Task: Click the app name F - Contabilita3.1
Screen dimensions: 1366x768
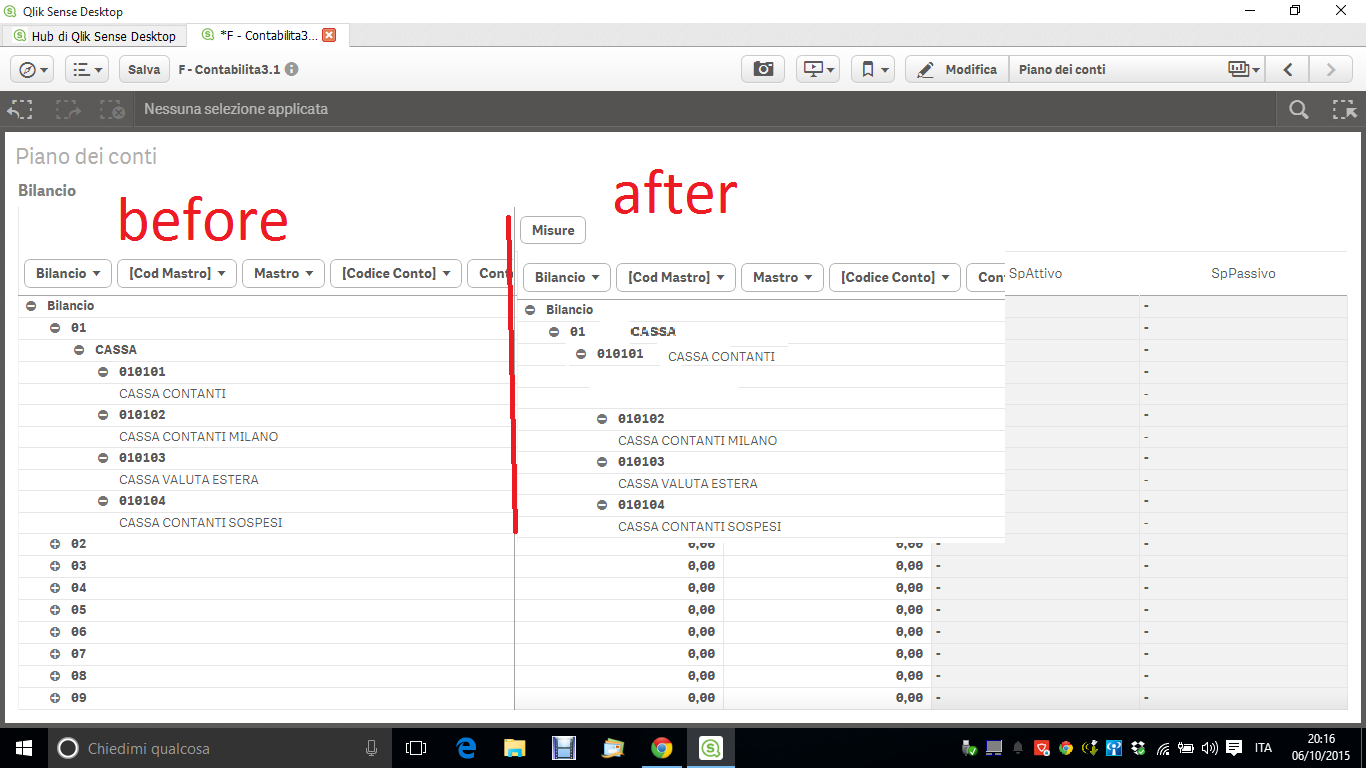Action: point(229,70)
